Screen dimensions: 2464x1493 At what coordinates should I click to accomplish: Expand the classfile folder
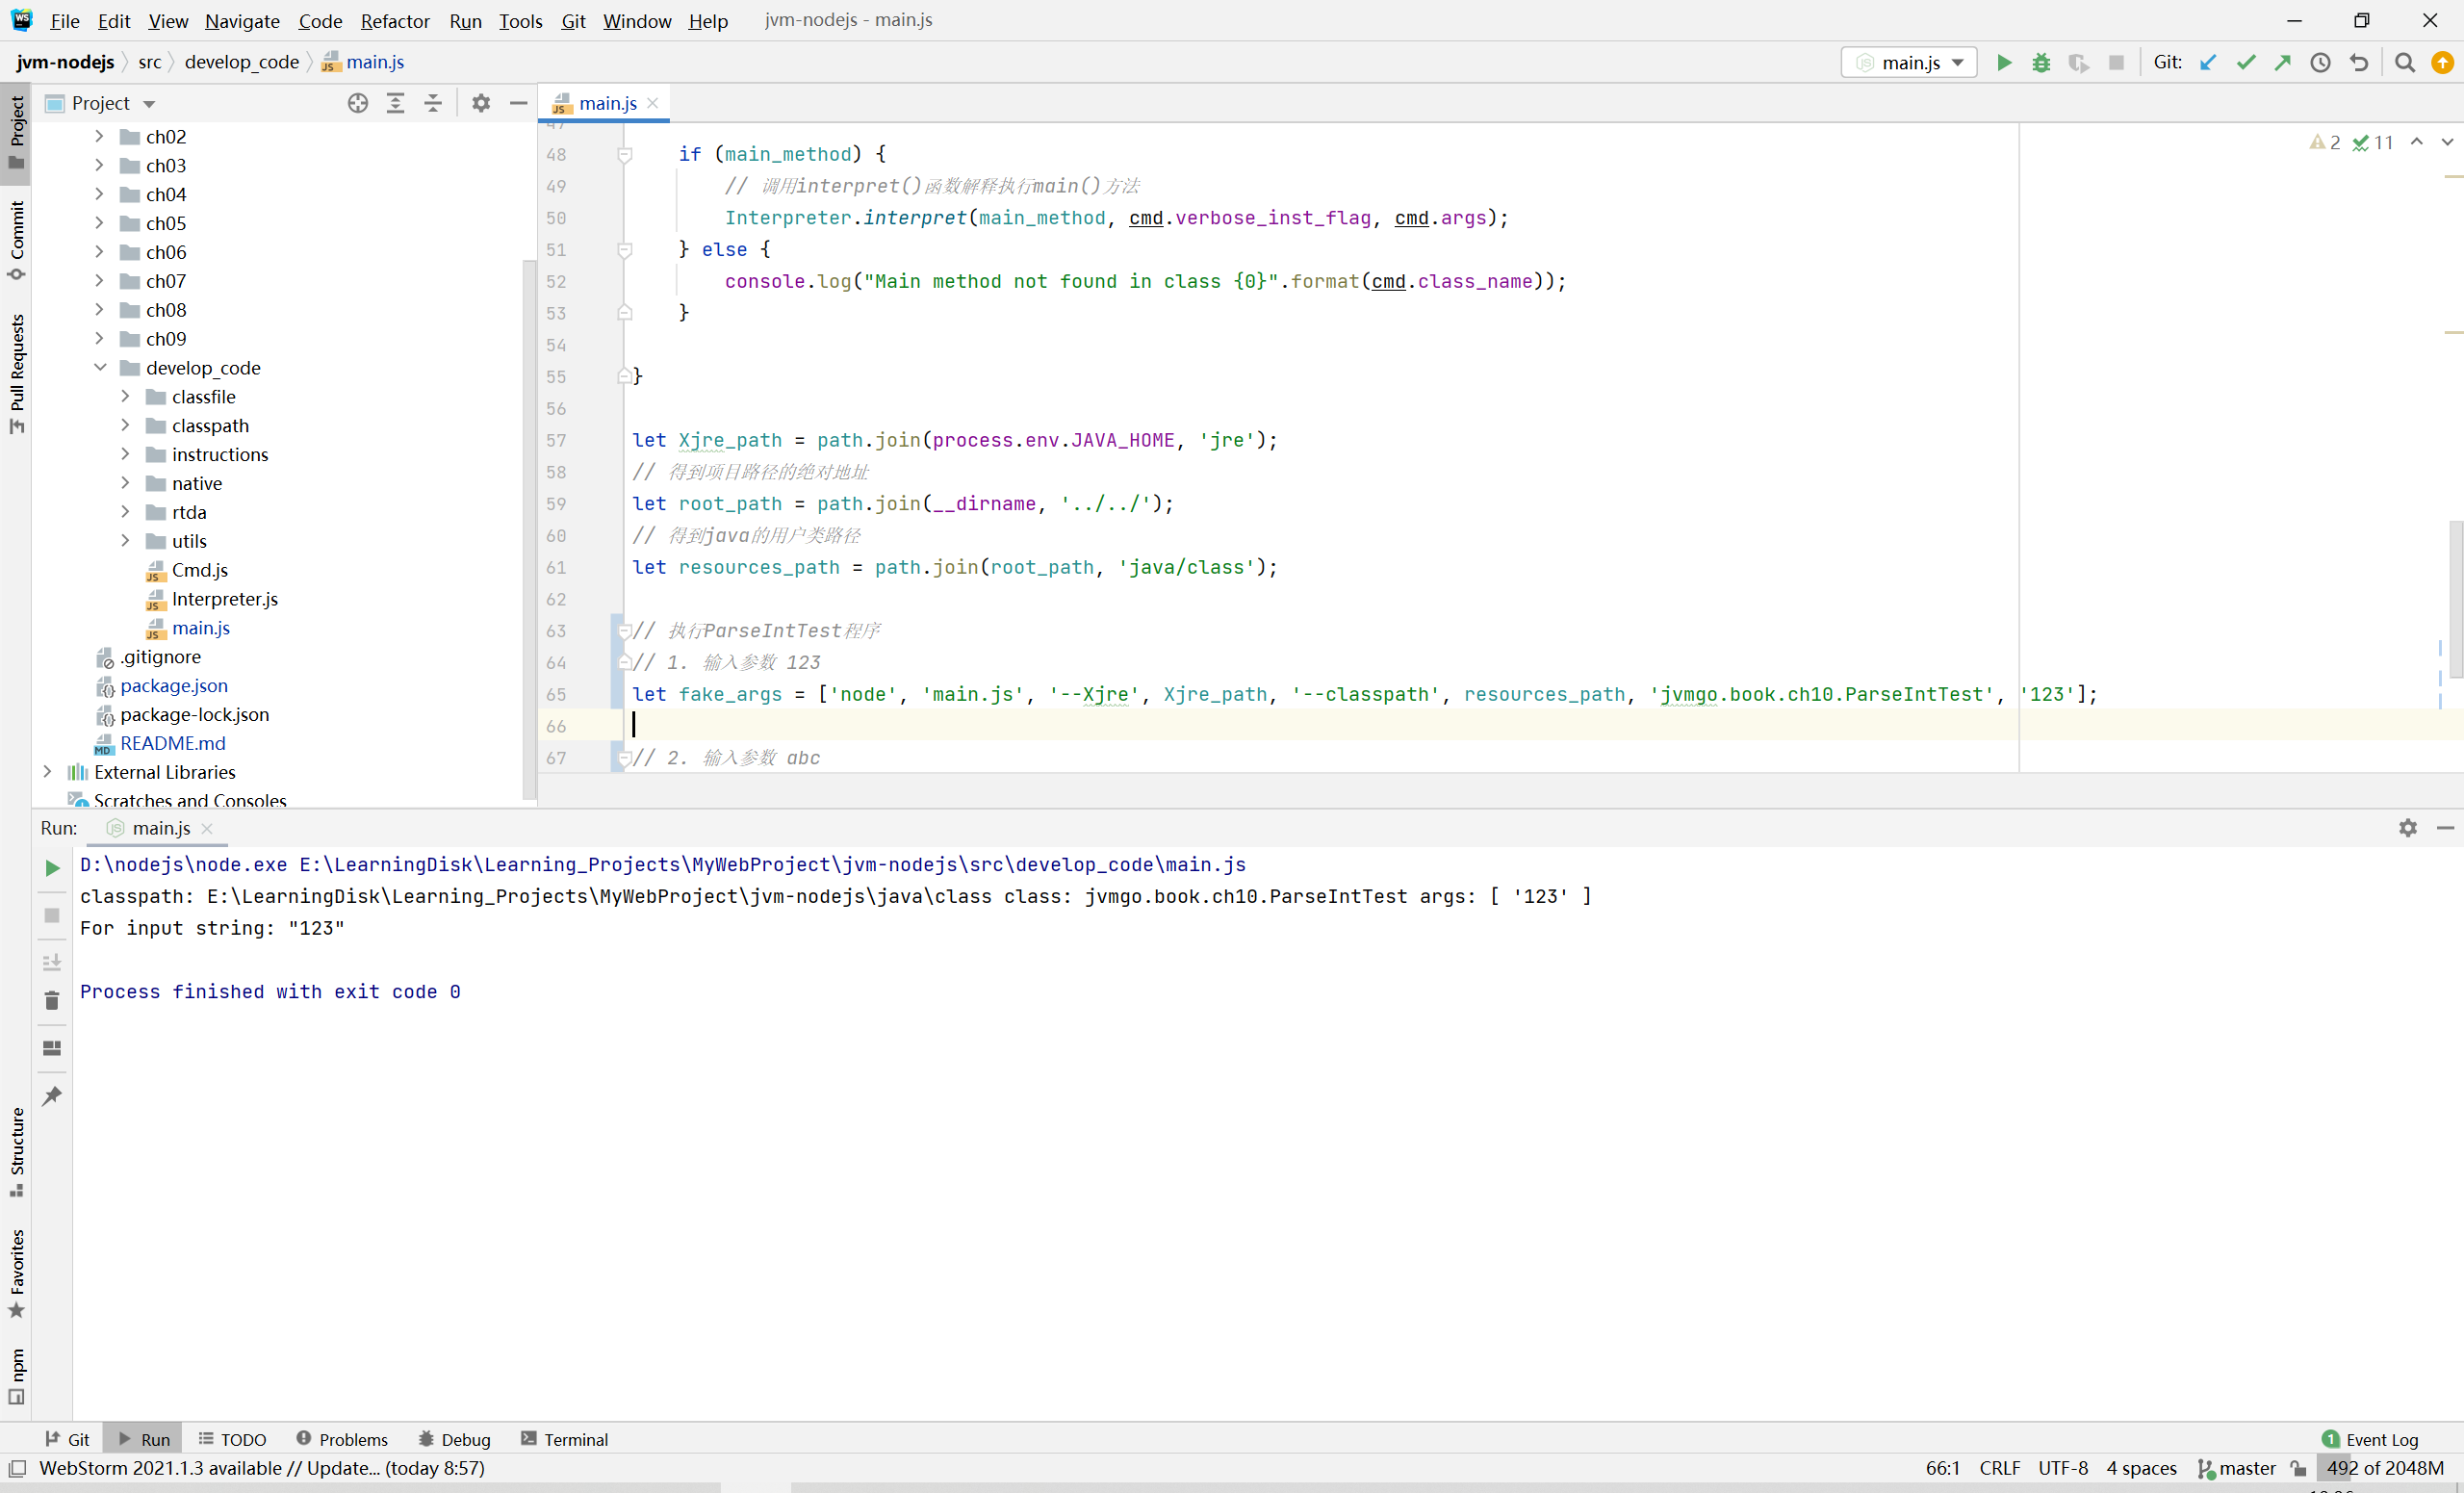pos(125,397)
